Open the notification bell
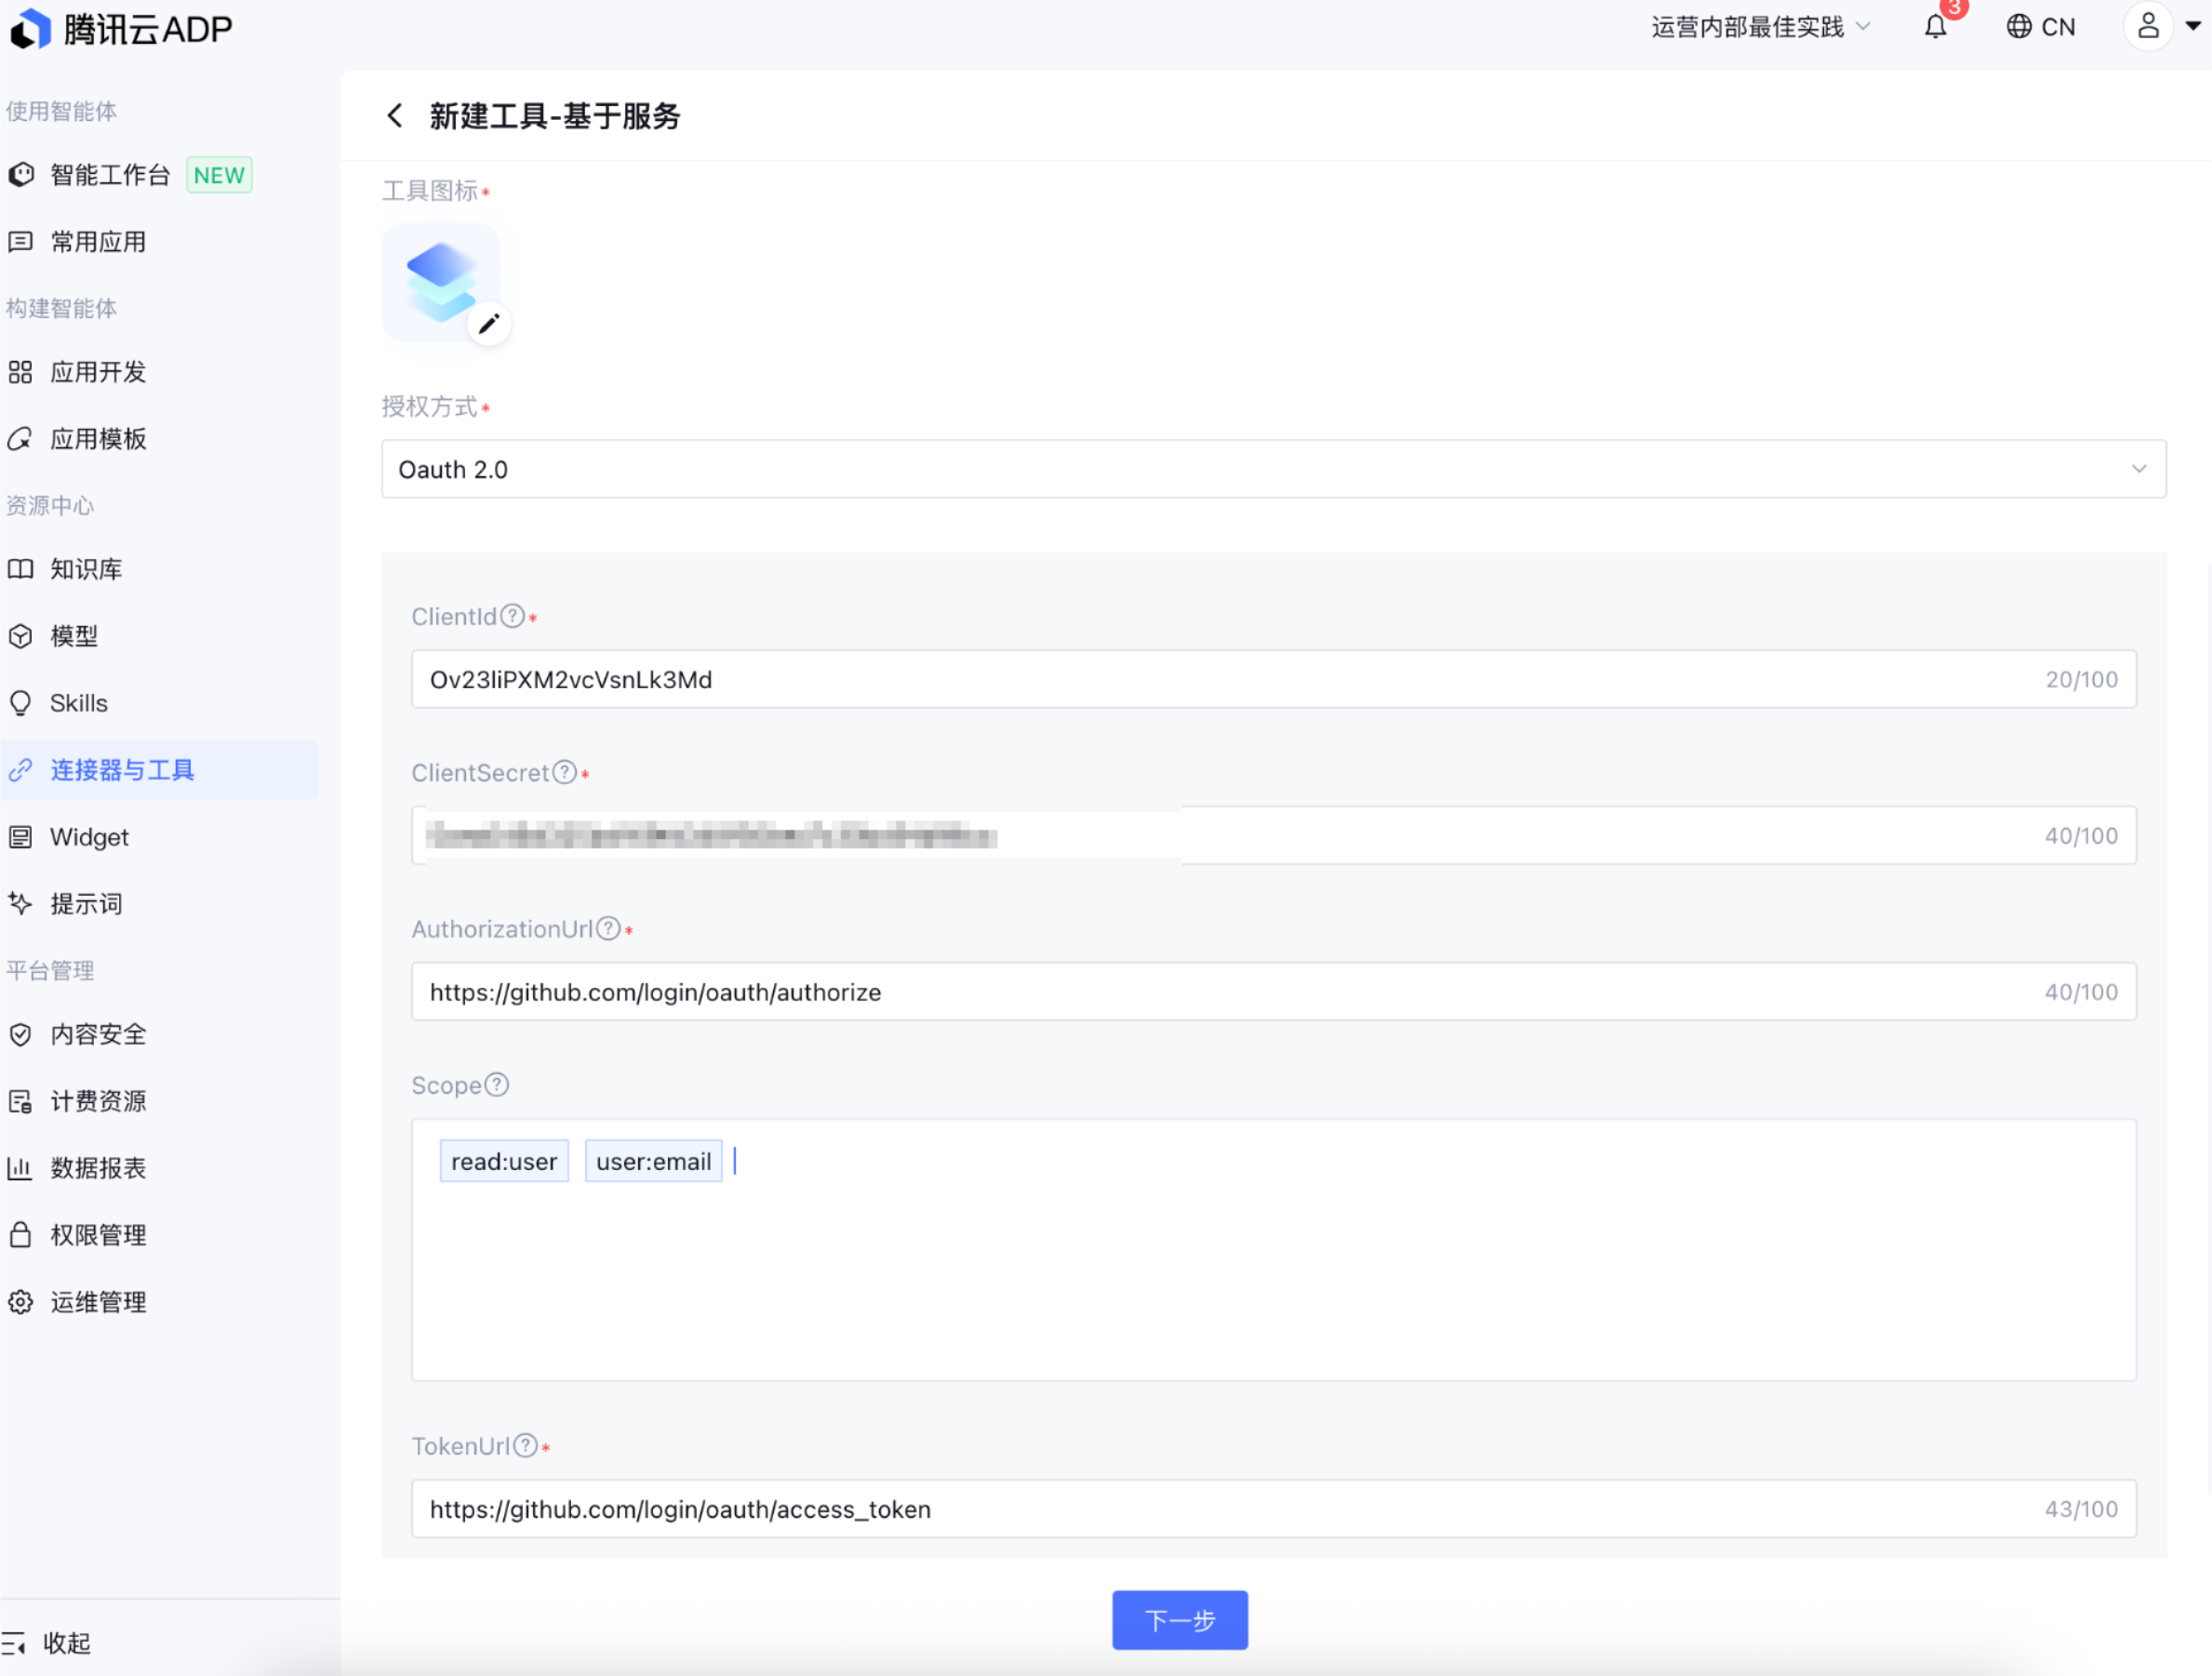2212x1676 pixels. click(1936, 27)
